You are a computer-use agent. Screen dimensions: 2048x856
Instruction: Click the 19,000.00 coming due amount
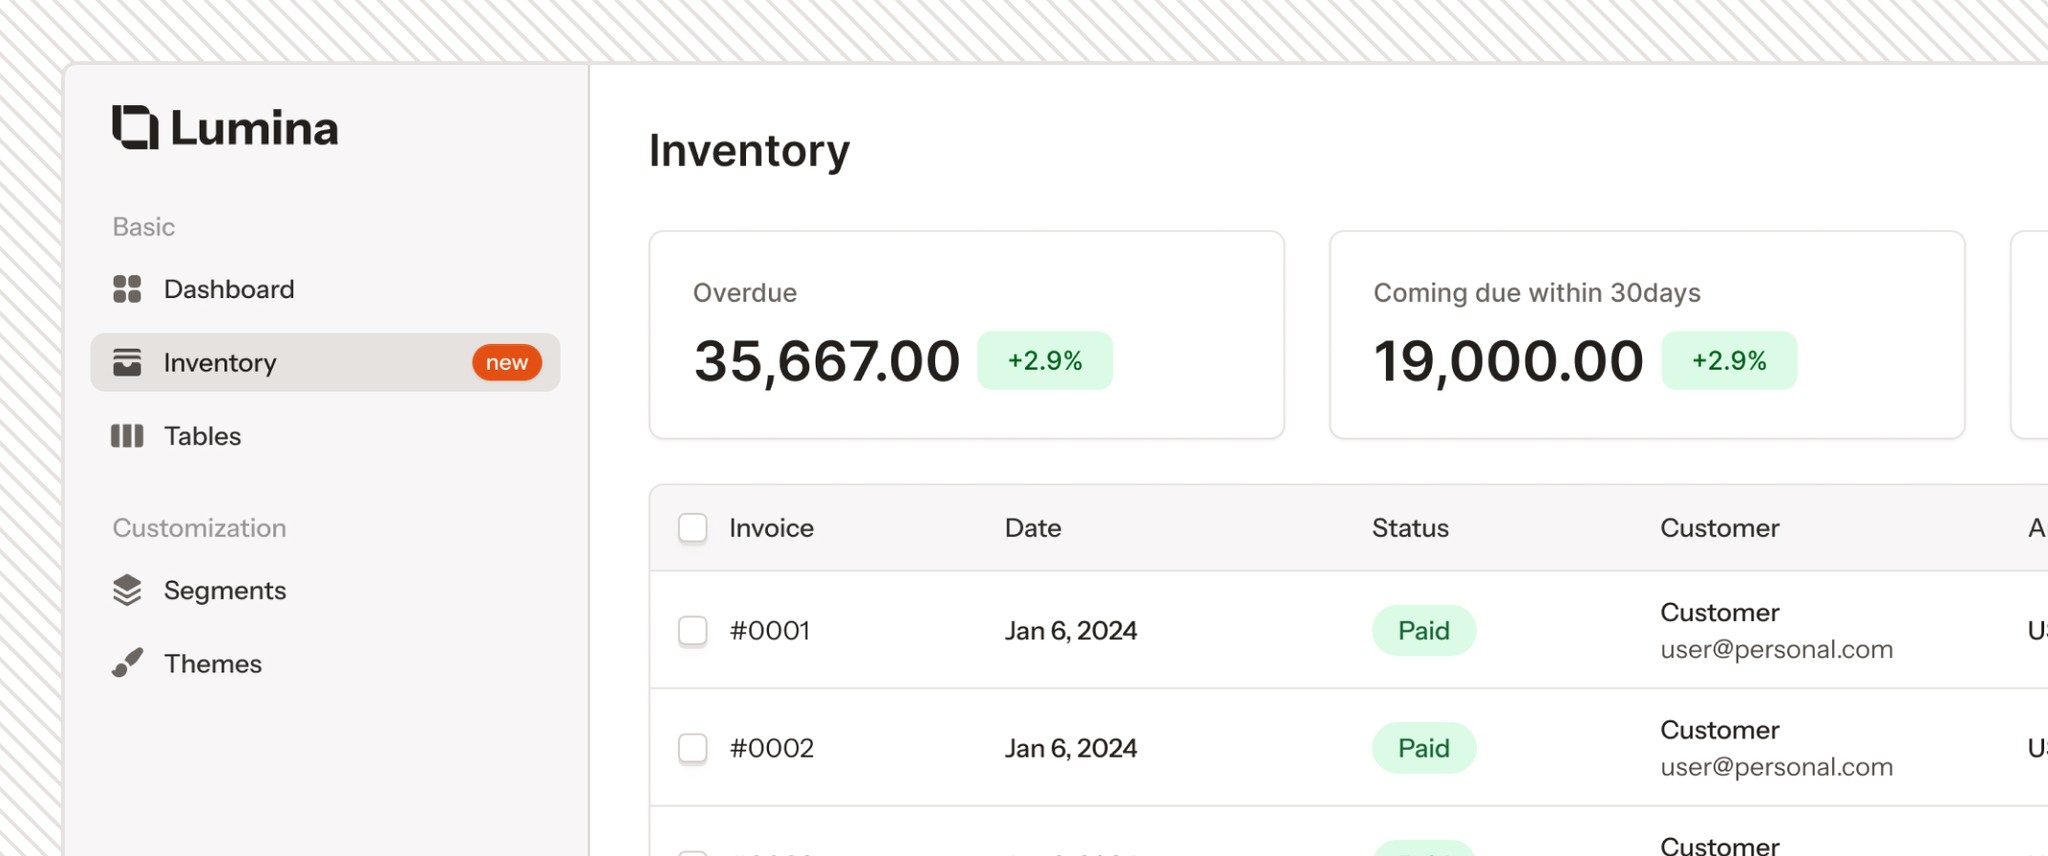[x=1508, y=361]
